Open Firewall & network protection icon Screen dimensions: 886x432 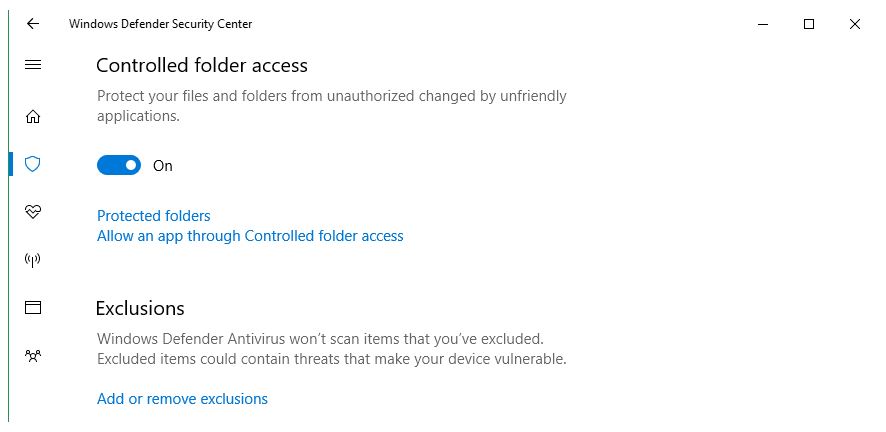point(33,260)
